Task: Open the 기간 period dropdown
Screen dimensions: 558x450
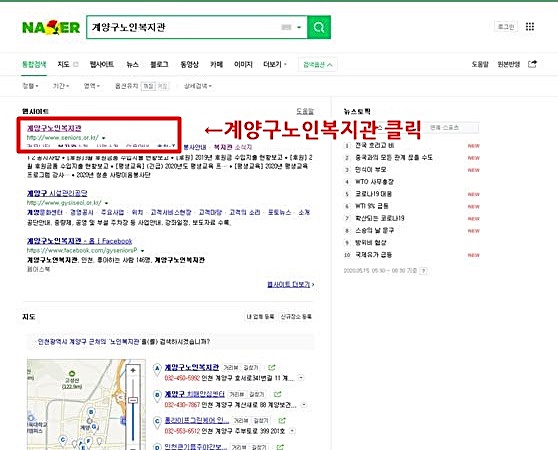Action: (x=60, y=86)
